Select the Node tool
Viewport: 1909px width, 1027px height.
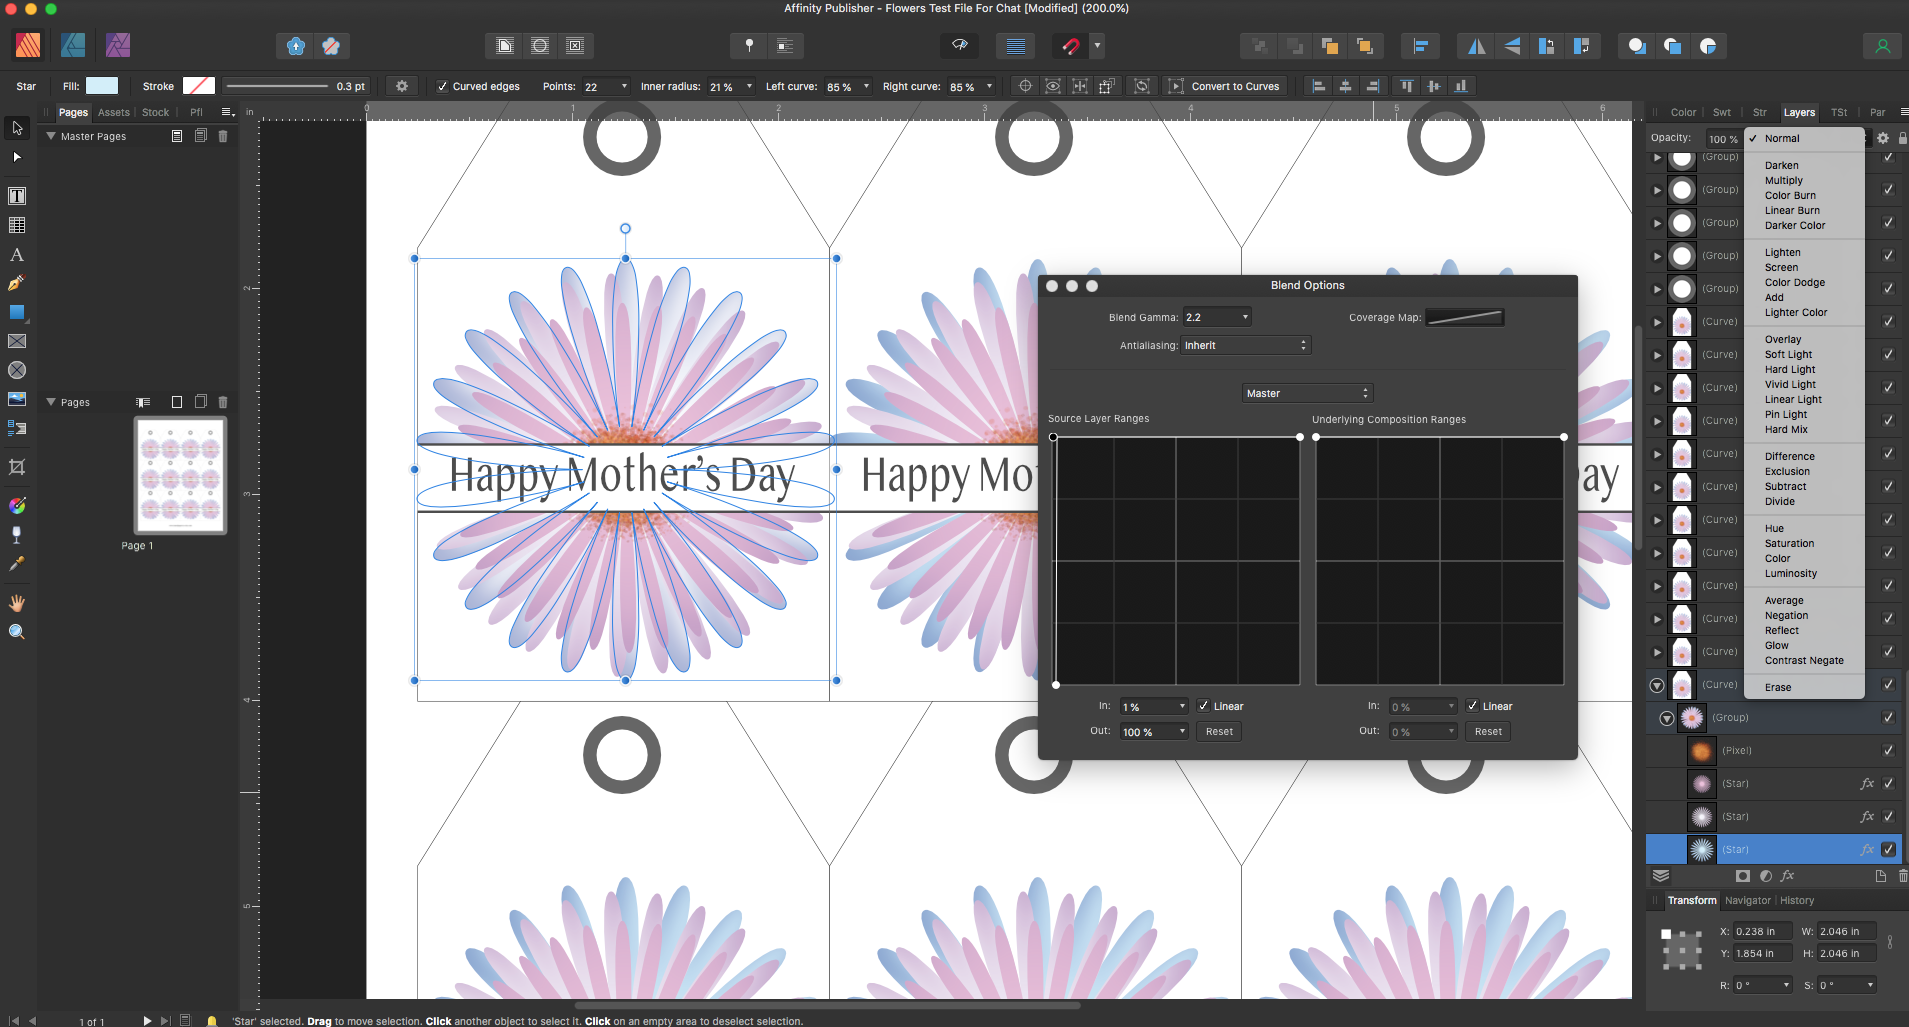click(x=17, y=157)
